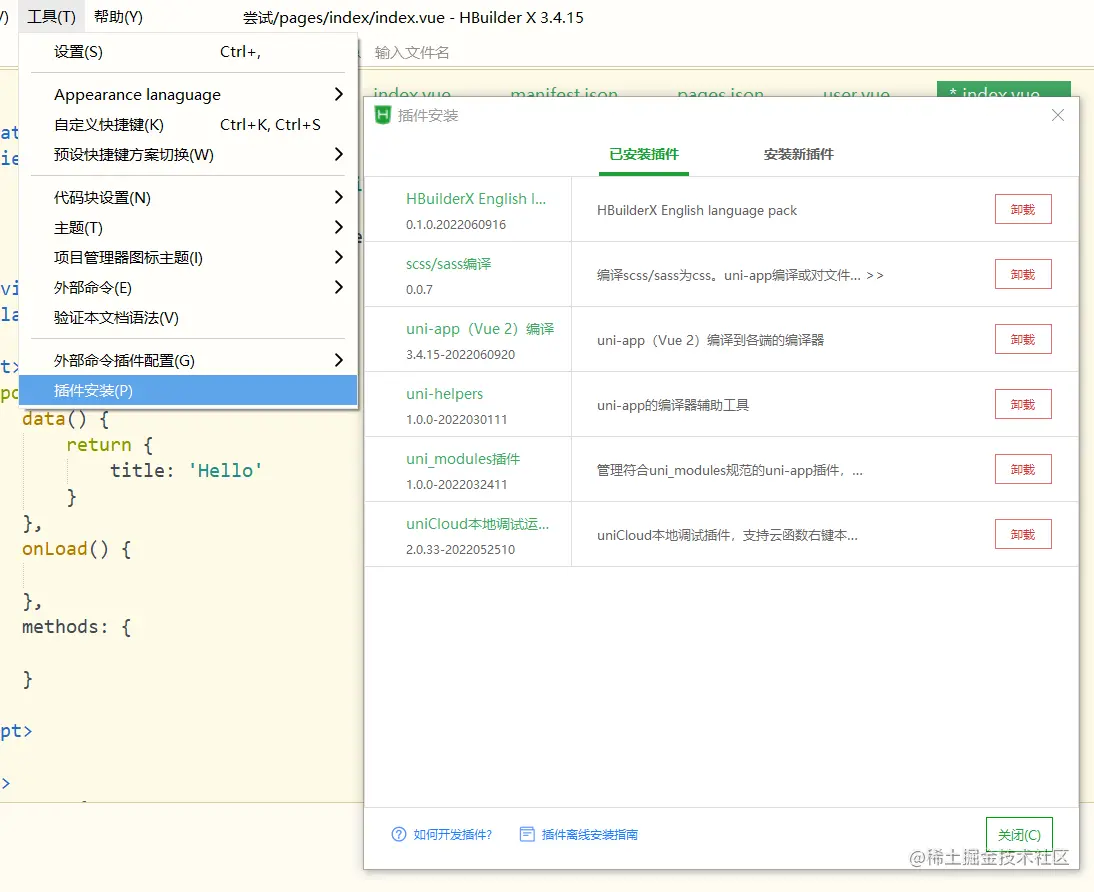Open scss/sass编译 plugin name link

click(x=449, y=264)
